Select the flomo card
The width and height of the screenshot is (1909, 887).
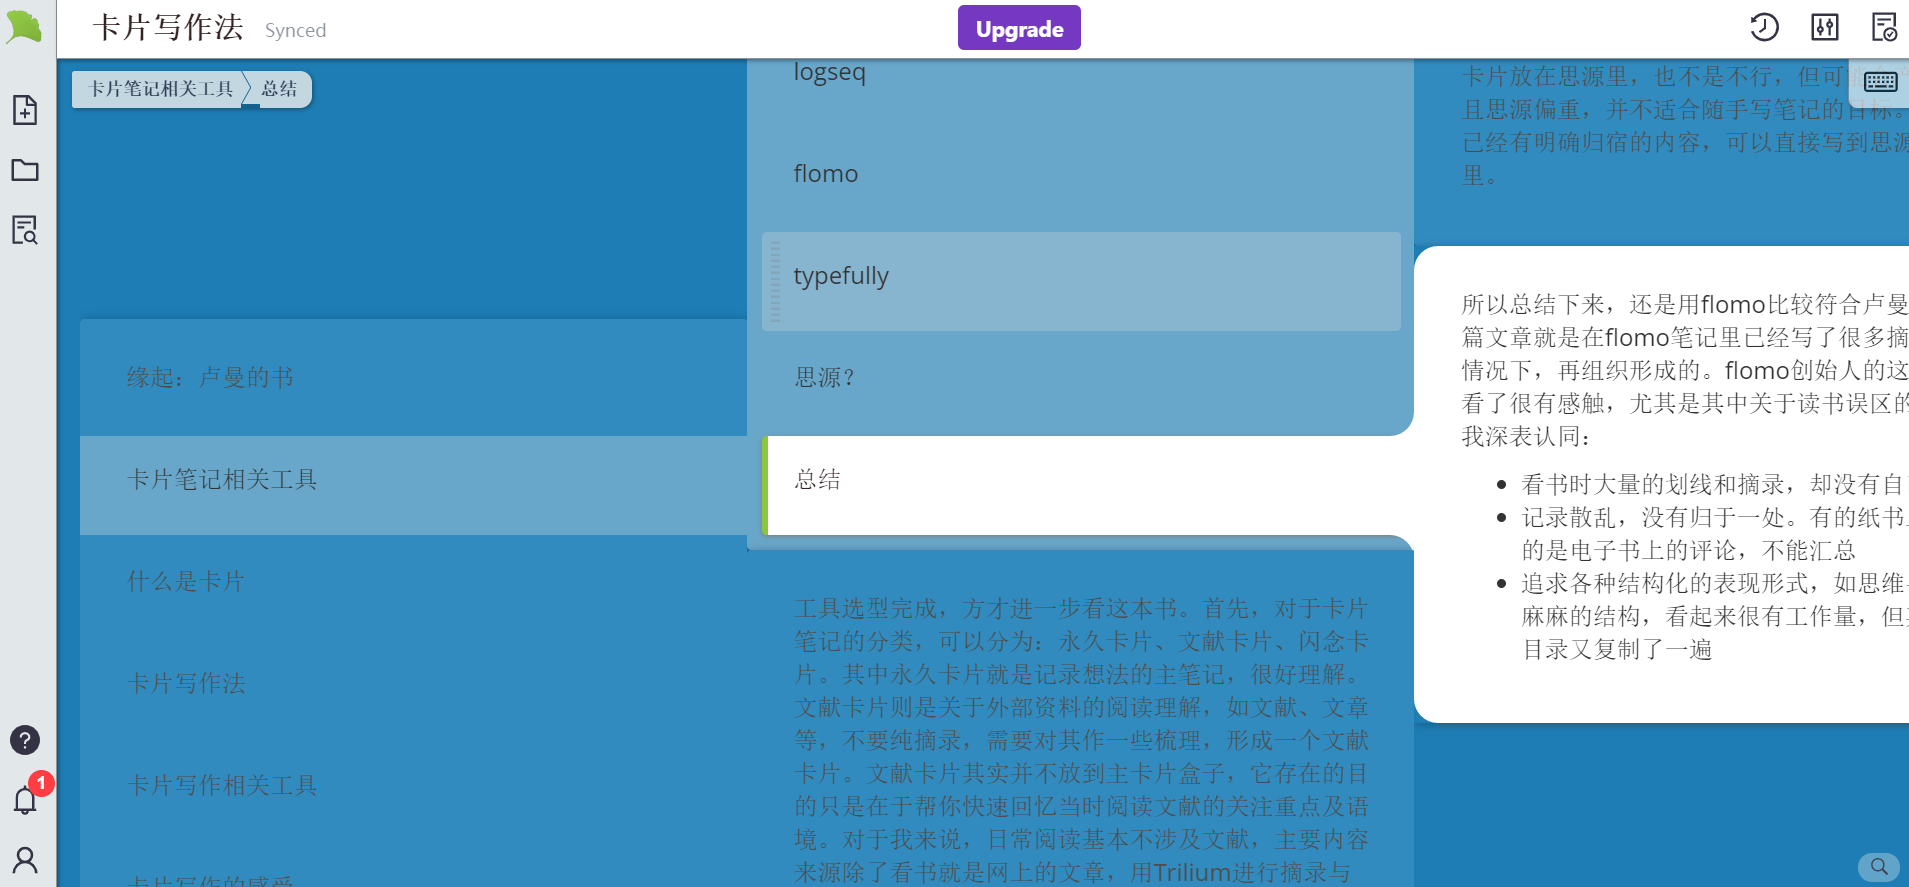(x=1080, y=174)
